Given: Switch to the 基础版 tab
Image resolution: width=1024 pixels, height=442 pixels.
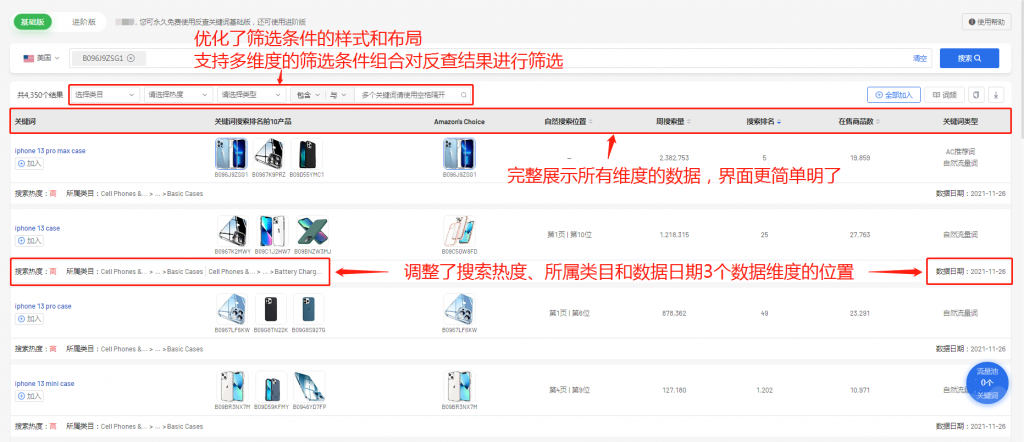Looking at the screenshot, I should point(32,22).
